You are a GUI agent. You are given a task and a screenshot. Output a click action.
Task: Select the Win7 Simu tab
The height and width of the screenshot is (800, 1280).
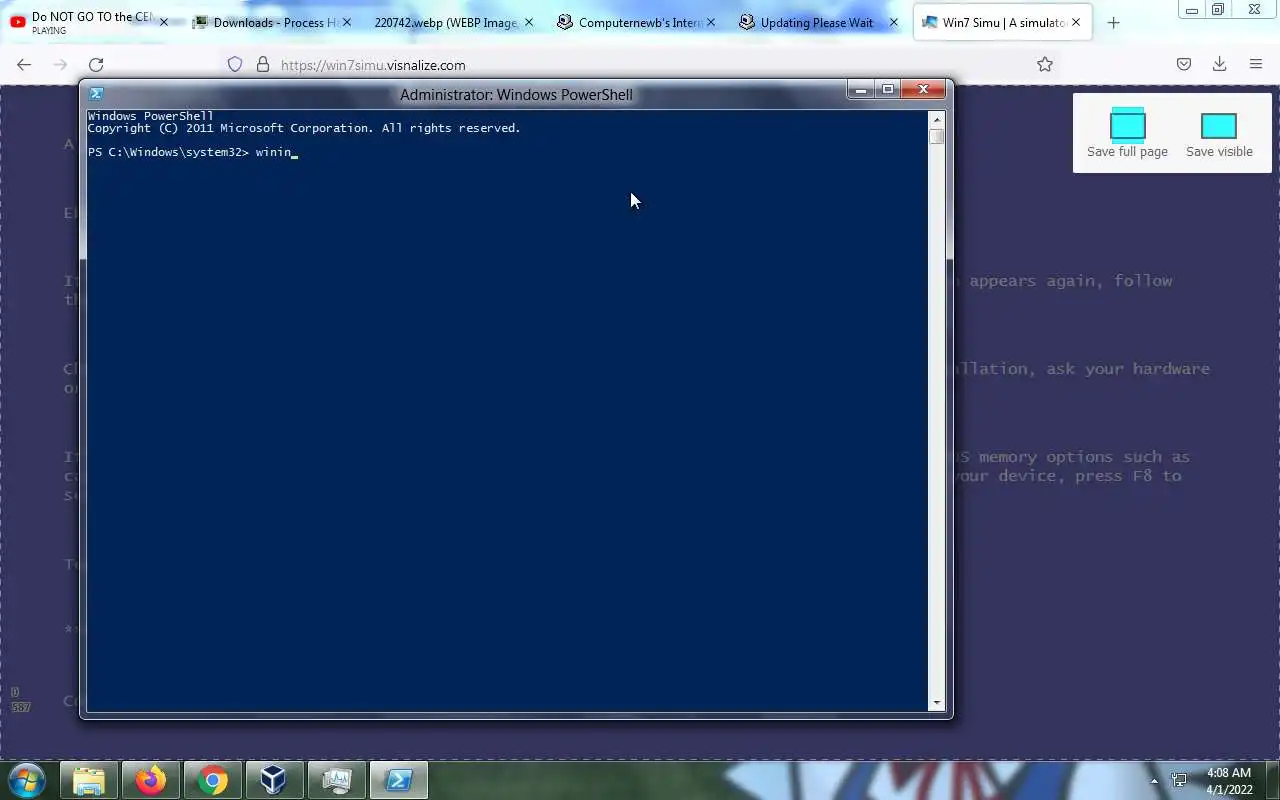click(1003, 22)
